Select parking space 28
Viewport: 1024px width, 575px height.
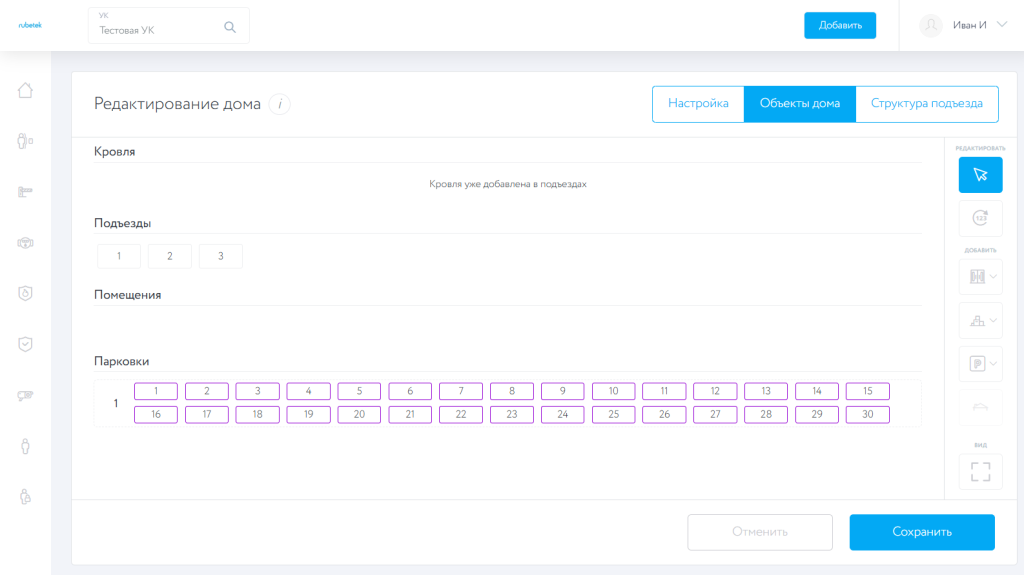[x=766, y=414]
